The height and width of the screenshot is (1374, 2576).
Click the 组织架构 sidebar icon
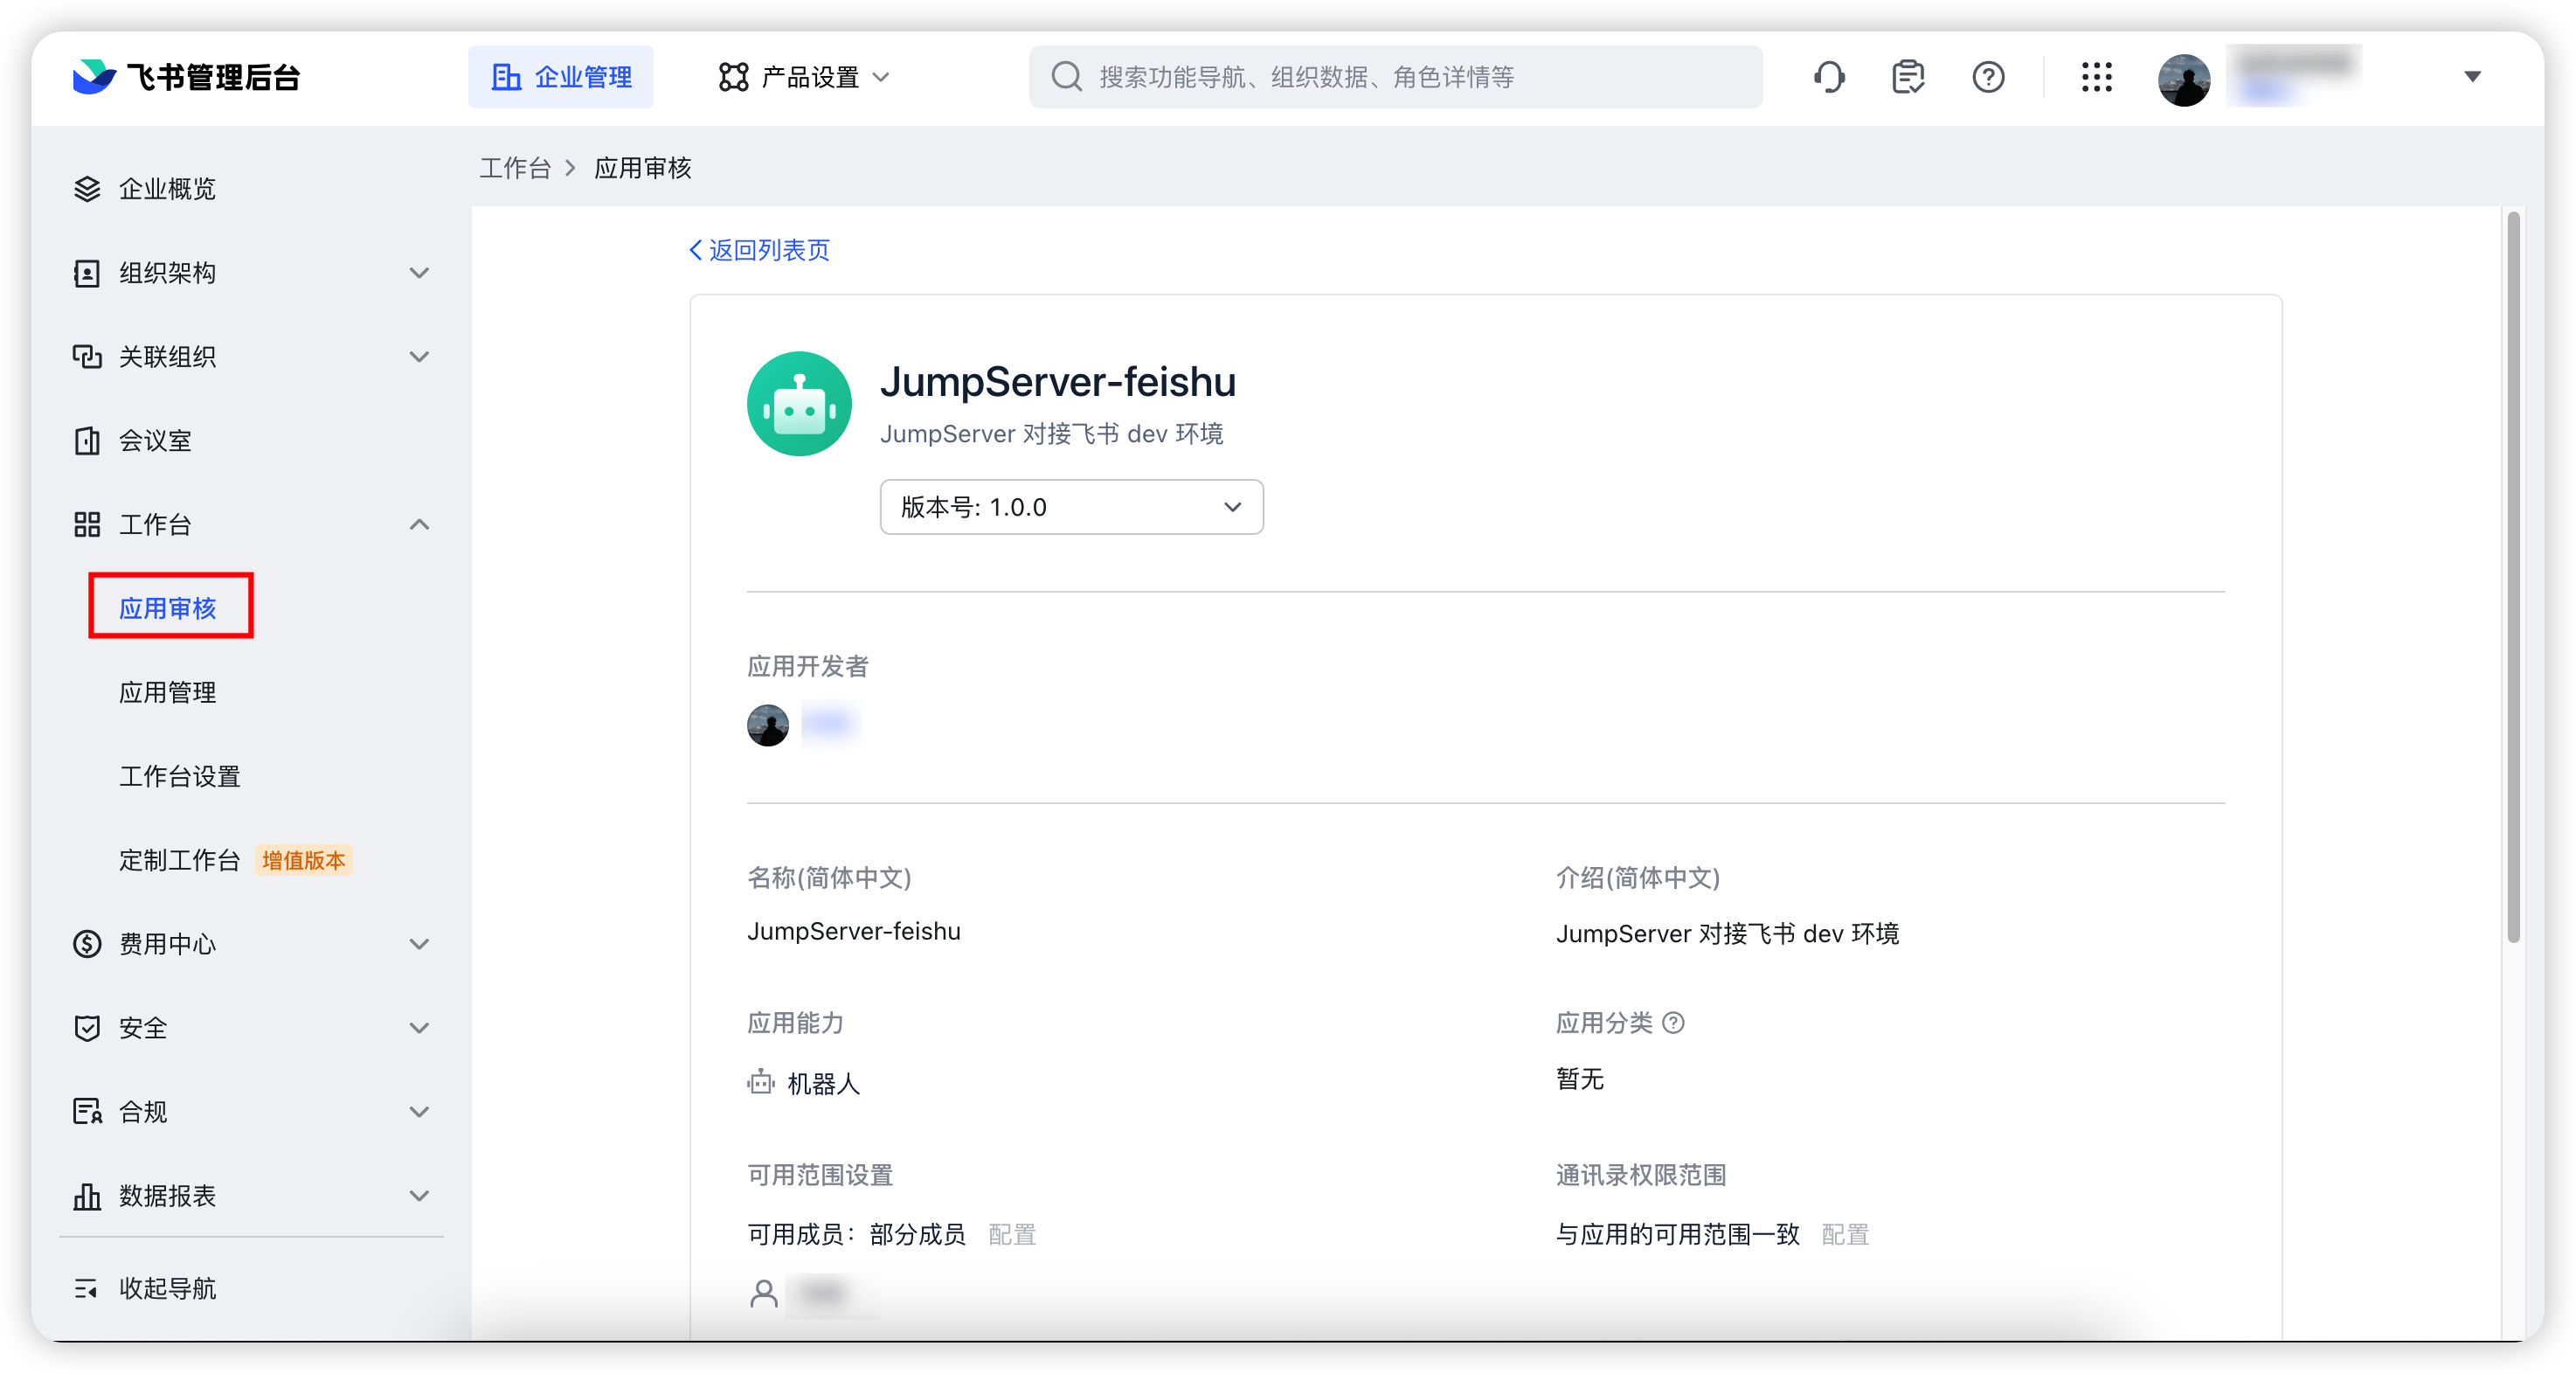tap(87, 273)
